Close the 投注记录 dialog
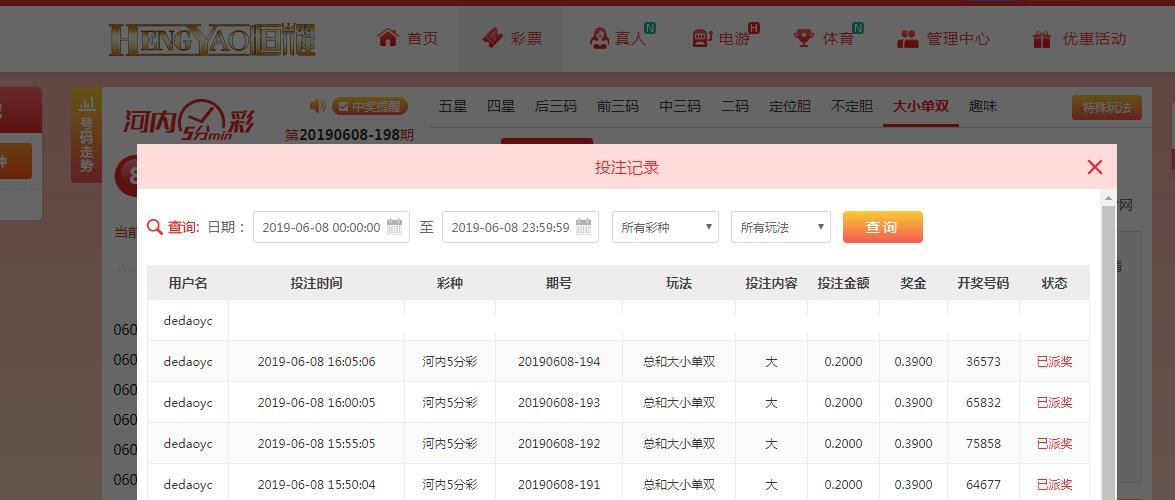The image size is (1175, 500). (1094, 167)
